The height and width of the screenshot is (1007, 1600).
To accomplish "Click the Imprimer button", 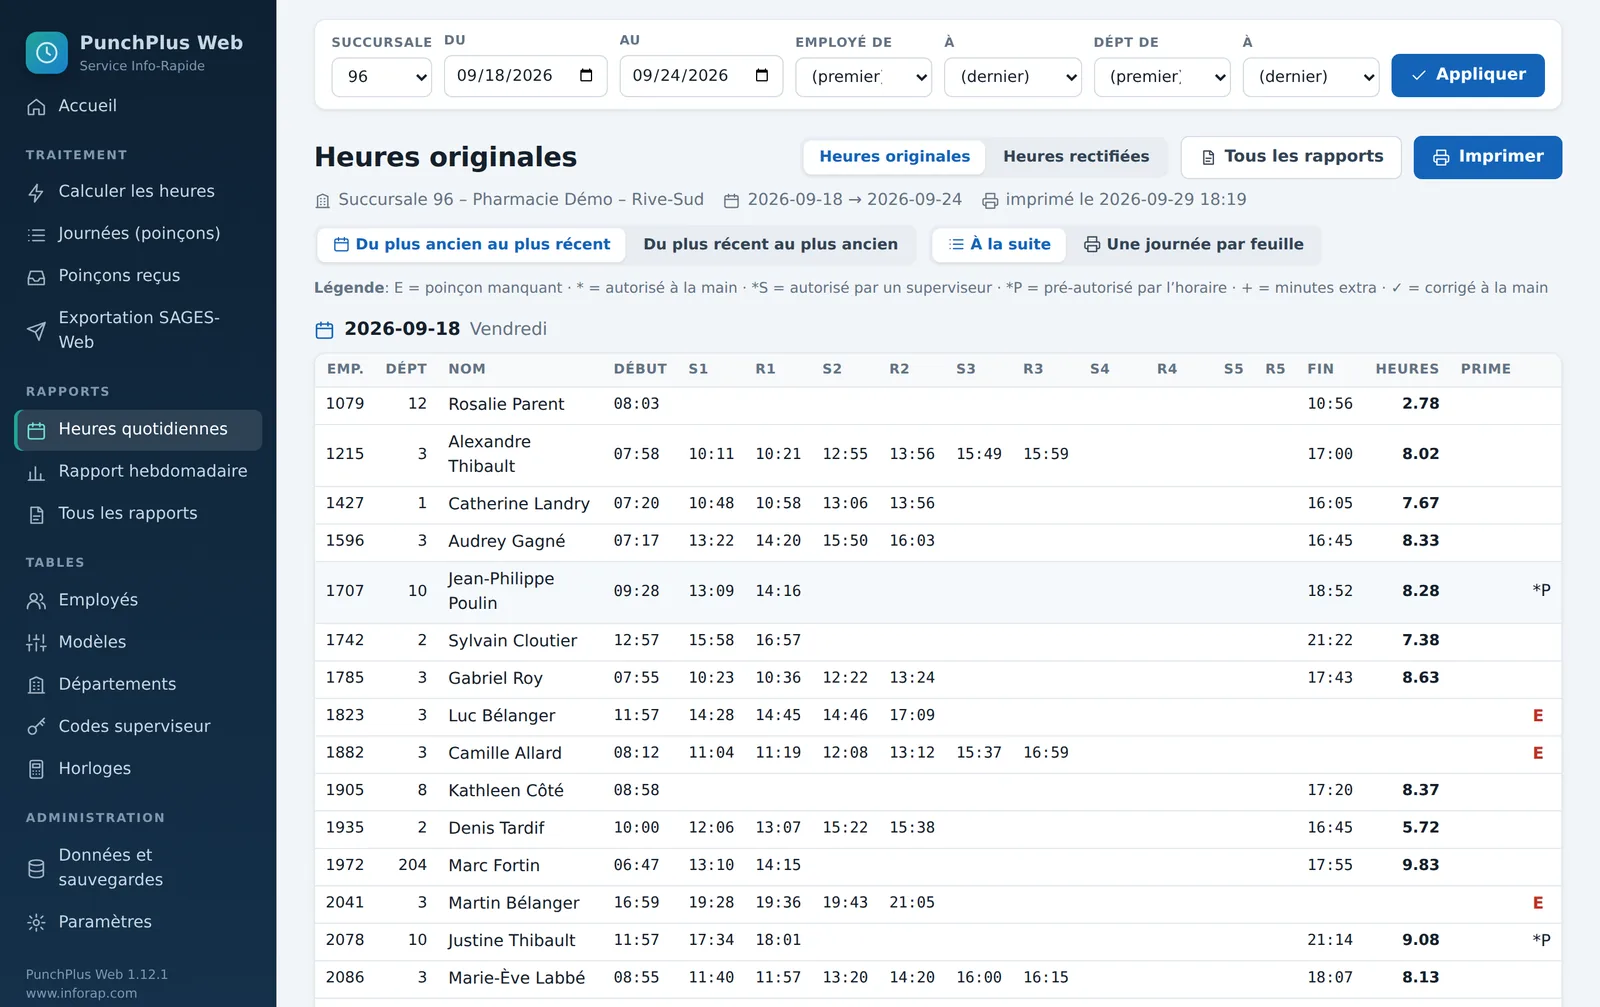I will tap(1487, 158).
